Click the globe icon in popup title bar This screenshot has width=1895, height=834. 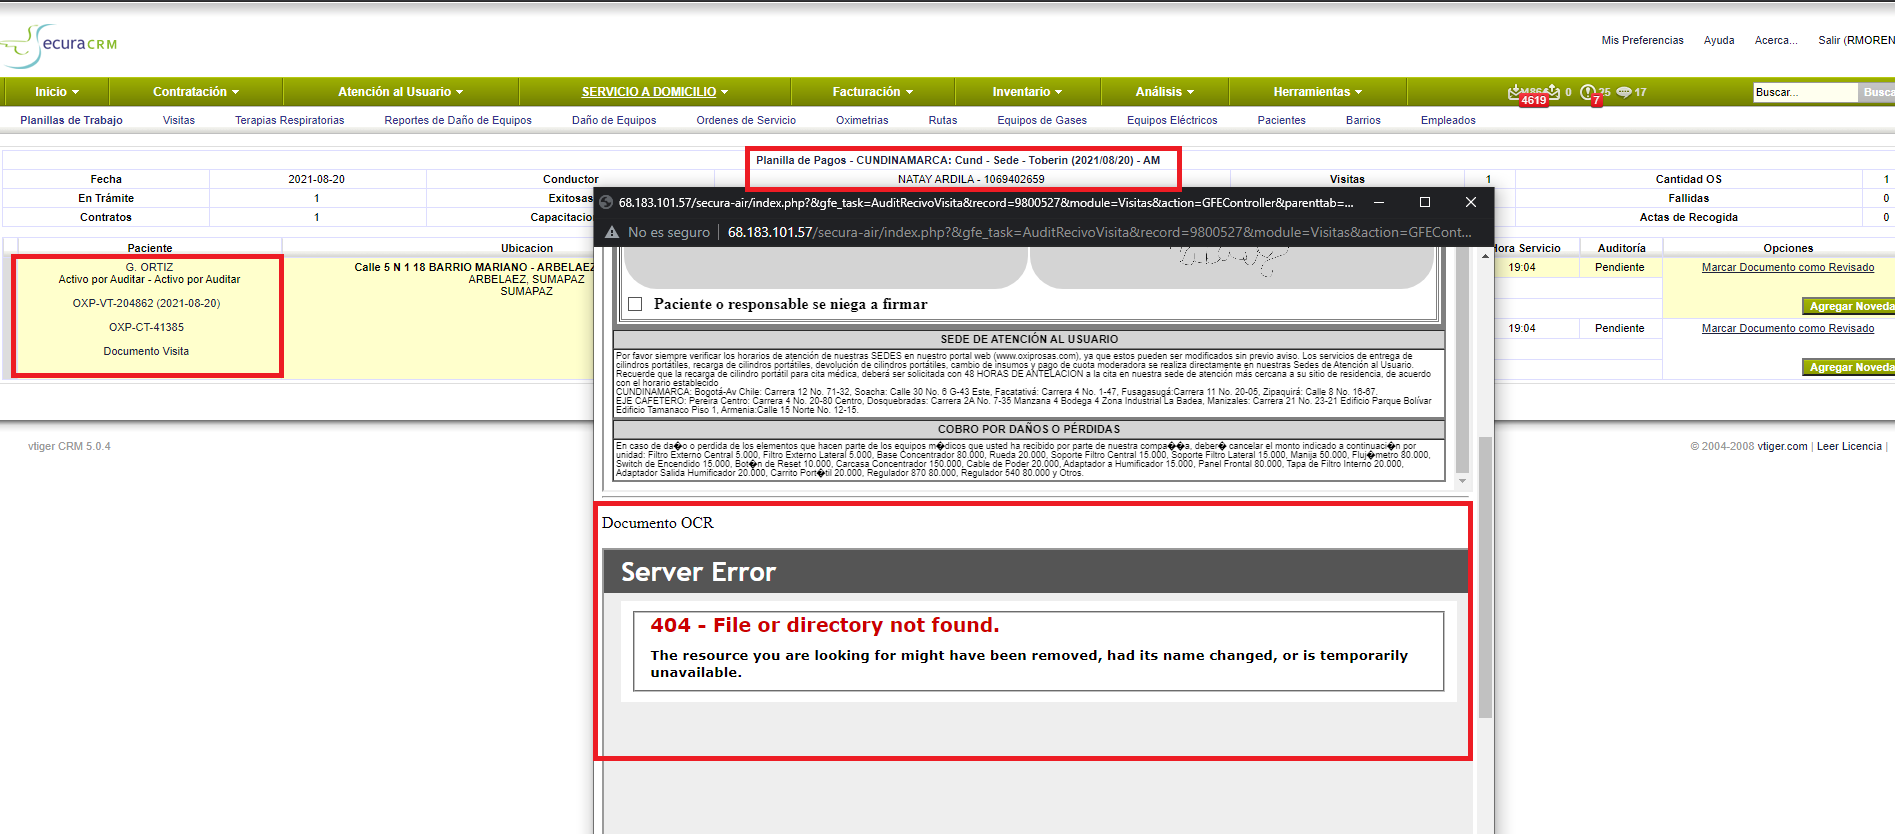[606, 202]
